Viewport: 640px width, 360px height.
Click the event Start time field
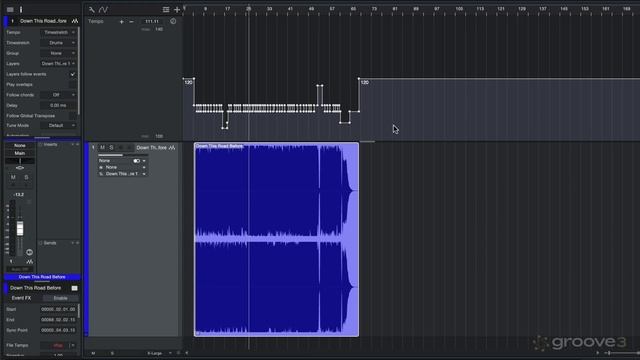pyautogui.click(x=58, y=309)
